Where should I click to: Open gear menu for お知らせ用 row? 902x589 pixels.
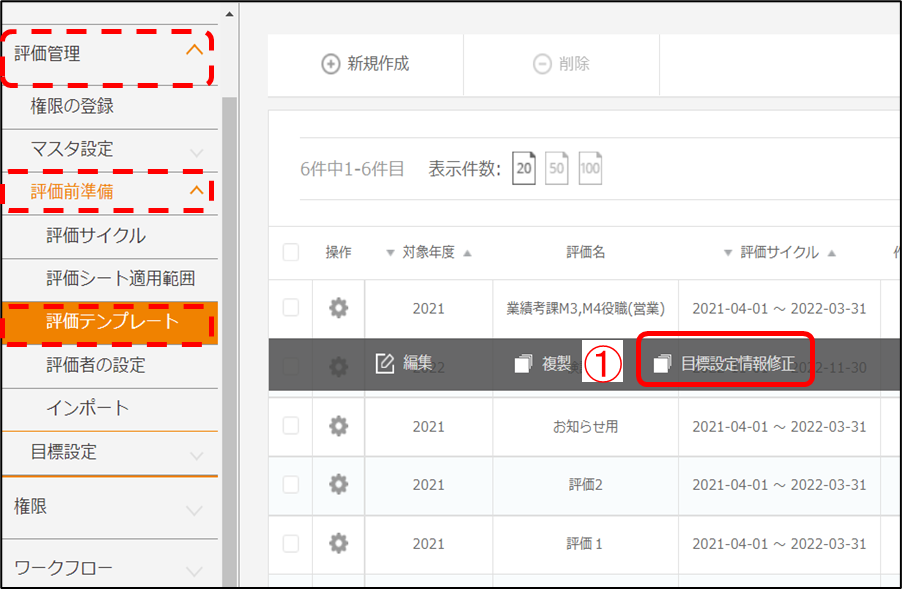(x=339, y=426)
